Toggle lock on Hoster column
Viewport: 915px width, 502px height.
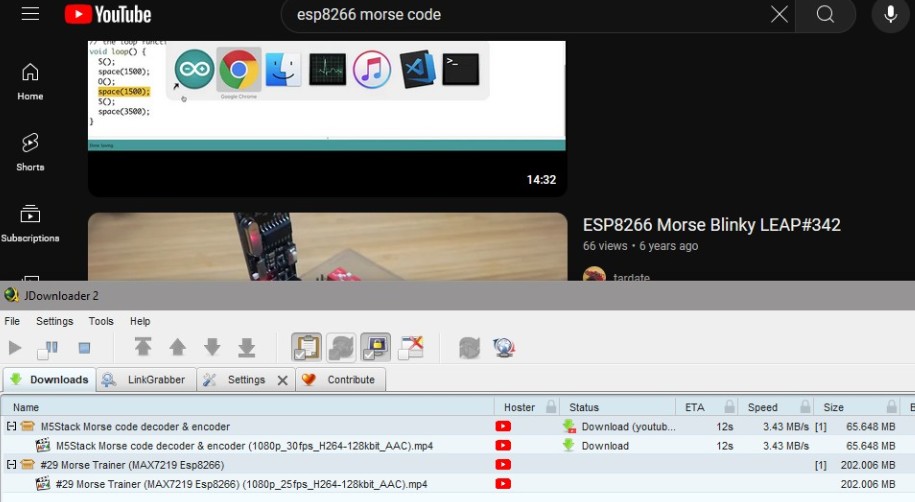[551, 407]
